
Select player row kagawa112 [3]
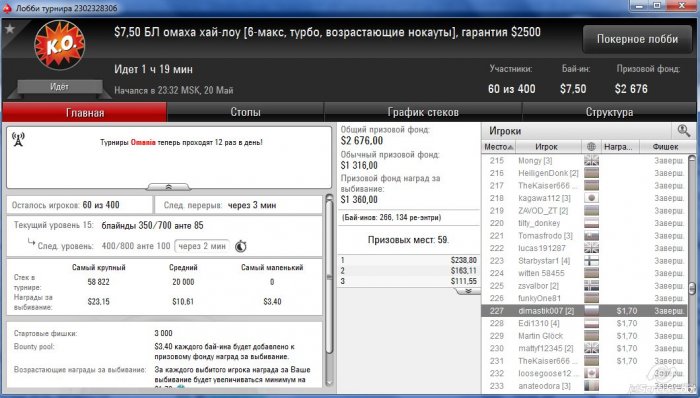coord(584,198)
